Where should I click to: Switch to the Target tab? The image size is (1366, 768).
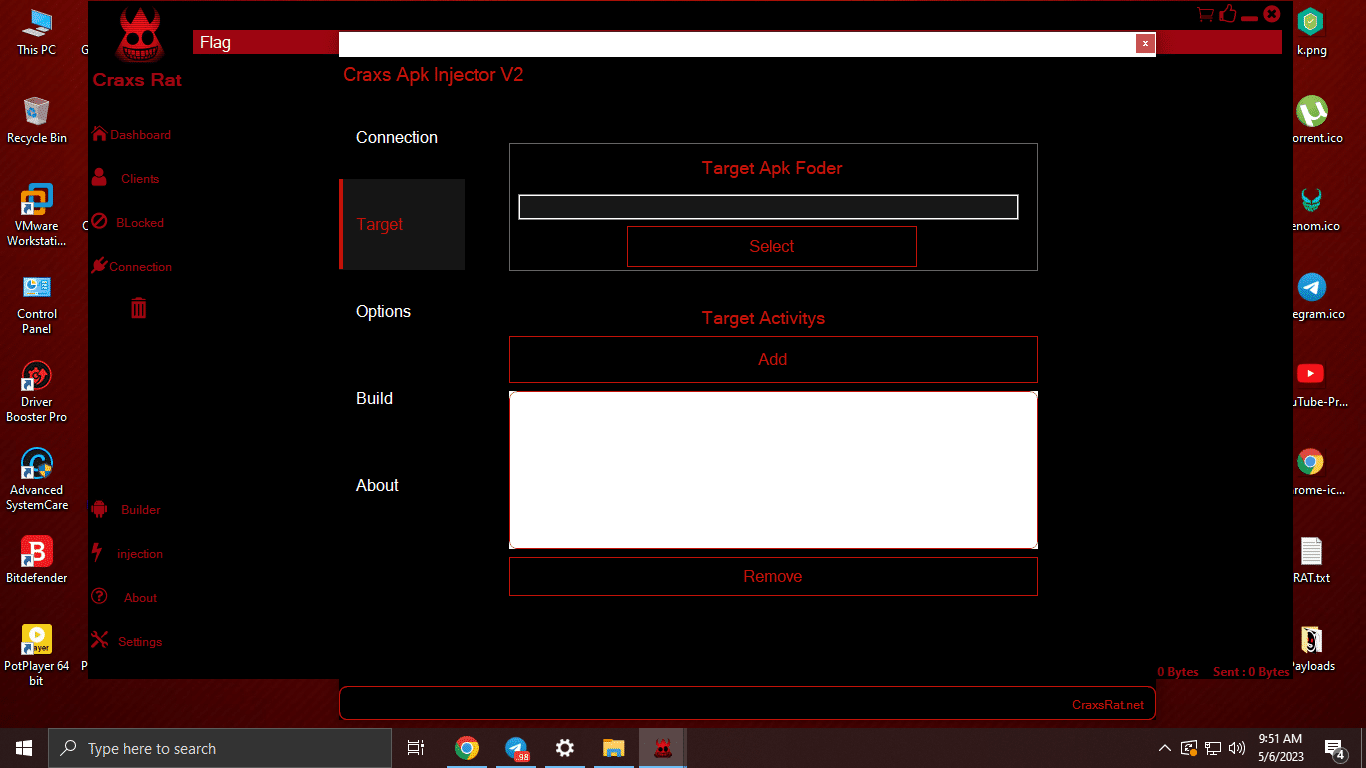pyautogui.click(x=402, y=224)
